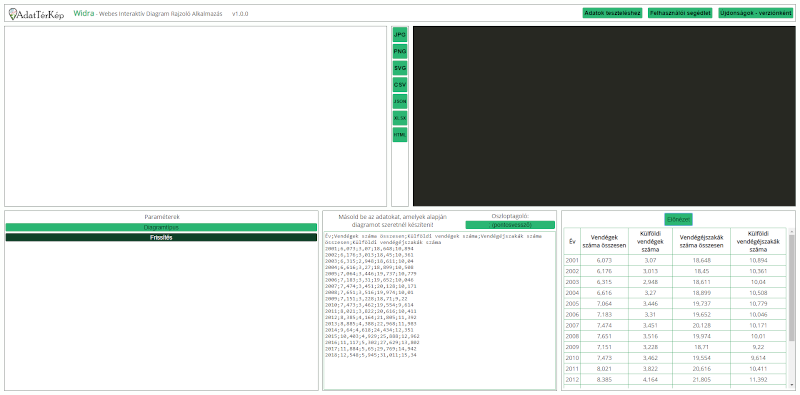Click the 20,128 cell in table
The height and width of the screenshot is (395, 800).
(702, 326)
